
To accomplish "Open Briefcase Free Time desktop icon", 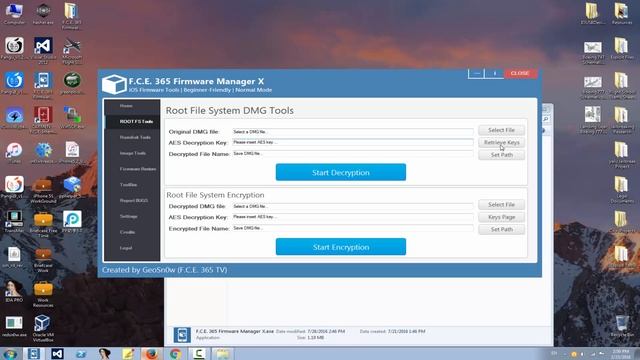I will point(43,224).
